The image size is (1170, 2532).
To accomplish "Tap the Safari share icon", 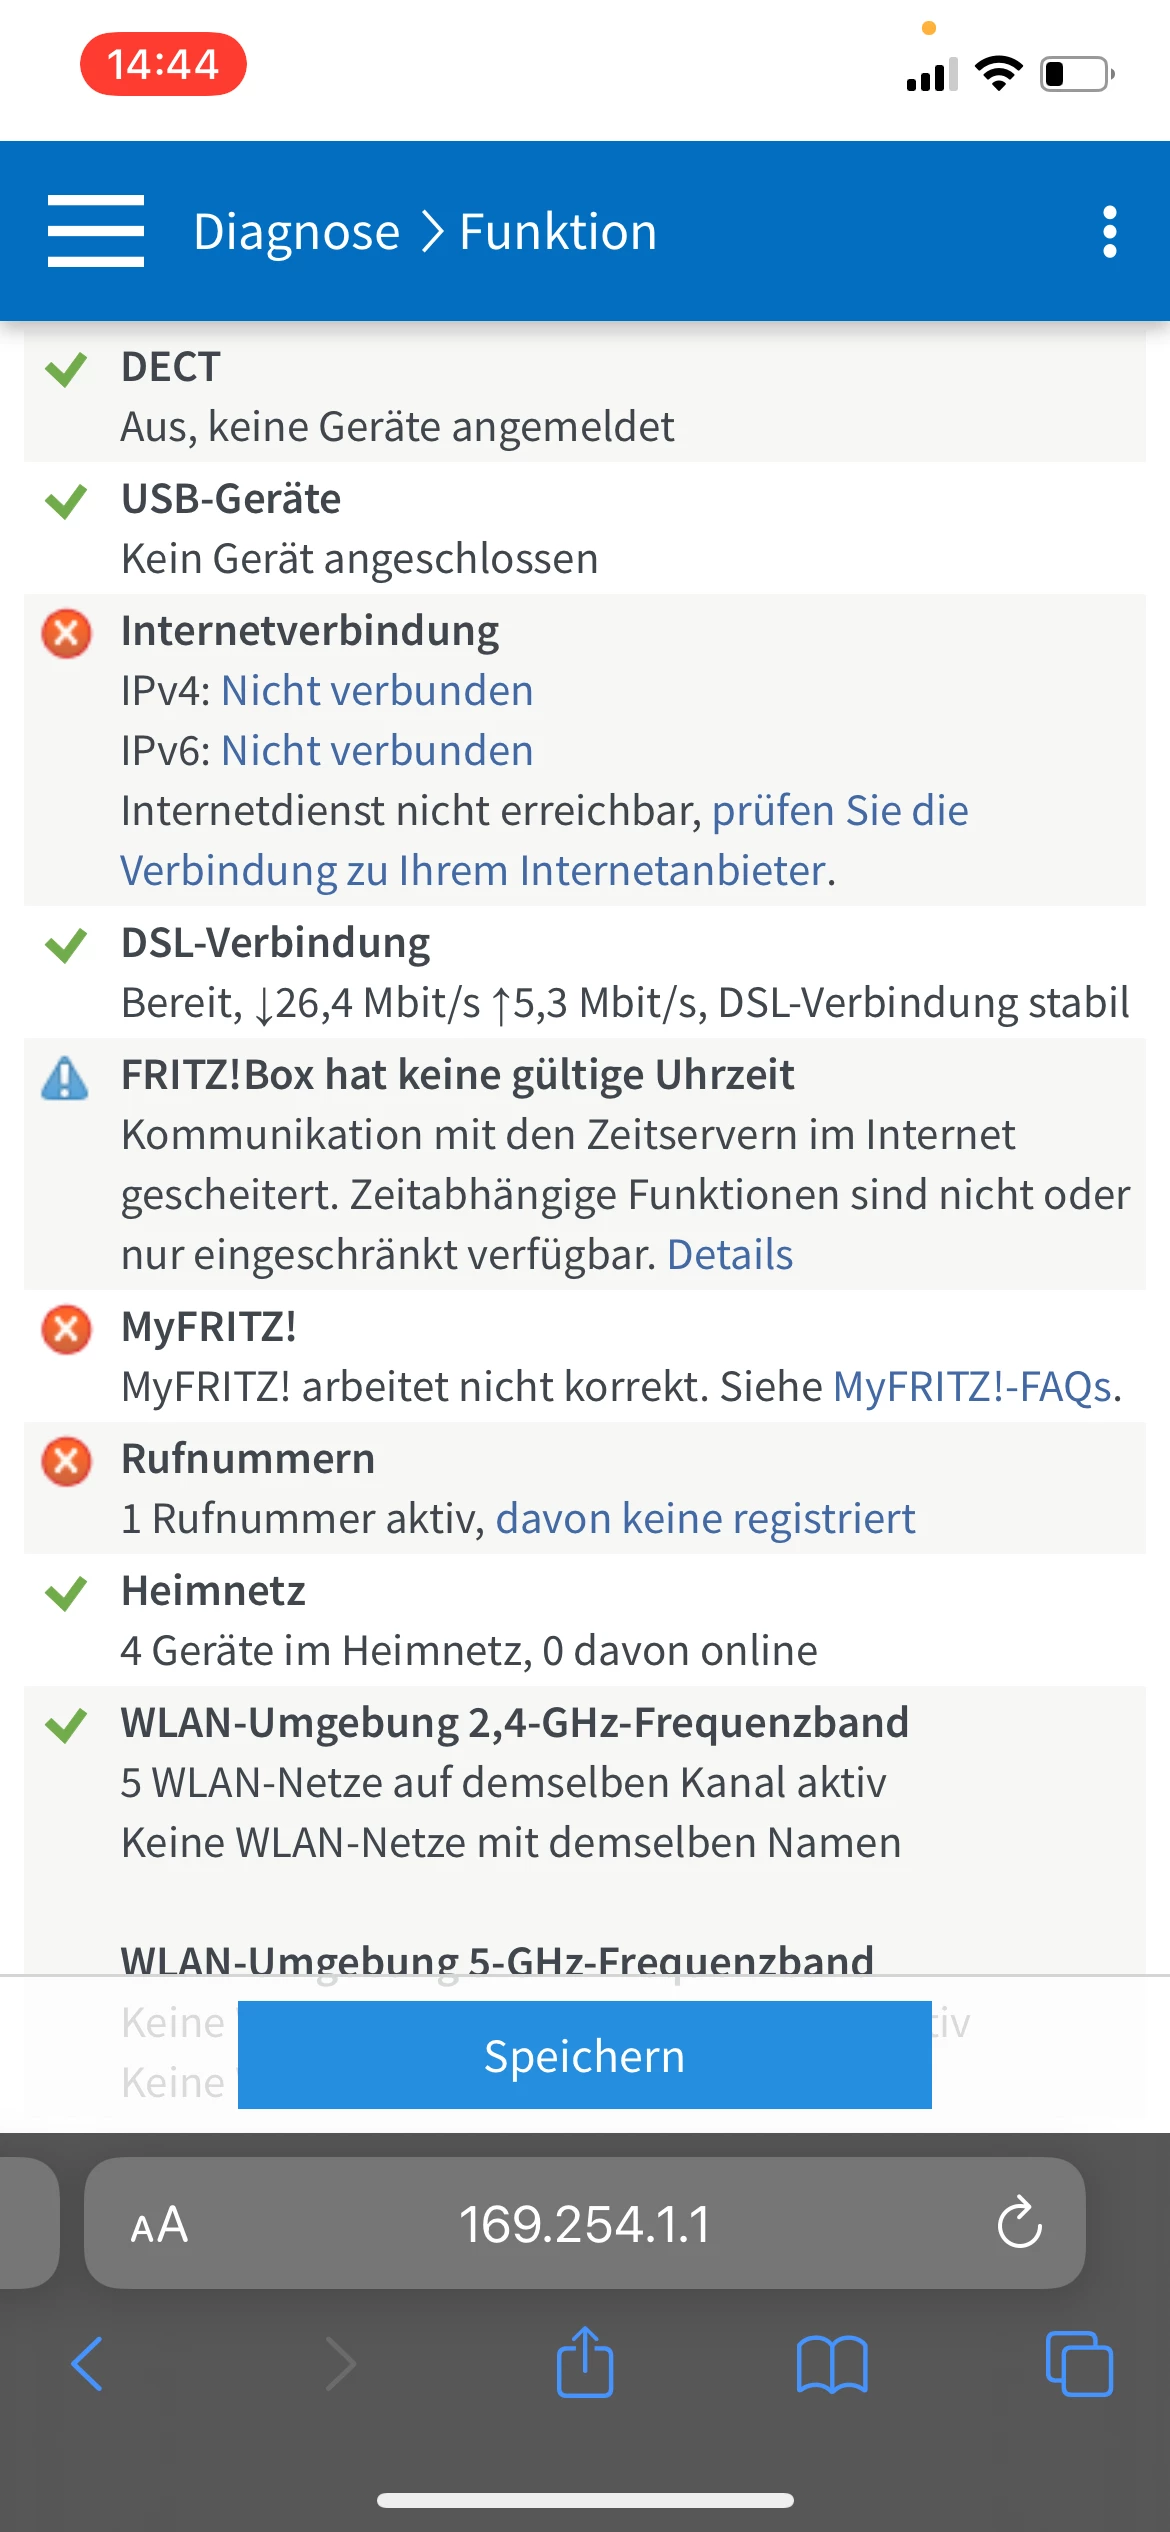I will (585, 2363).
